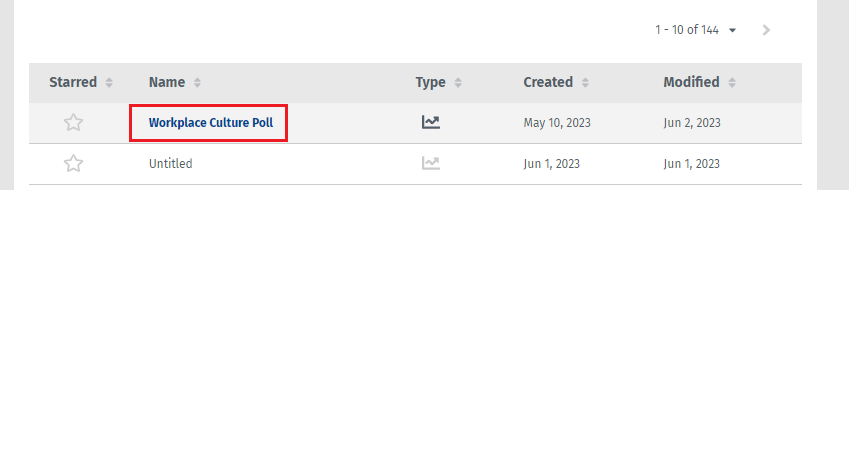849x460 pixels.
Task: Sort by the Modified column
Action: click(732, 82)
